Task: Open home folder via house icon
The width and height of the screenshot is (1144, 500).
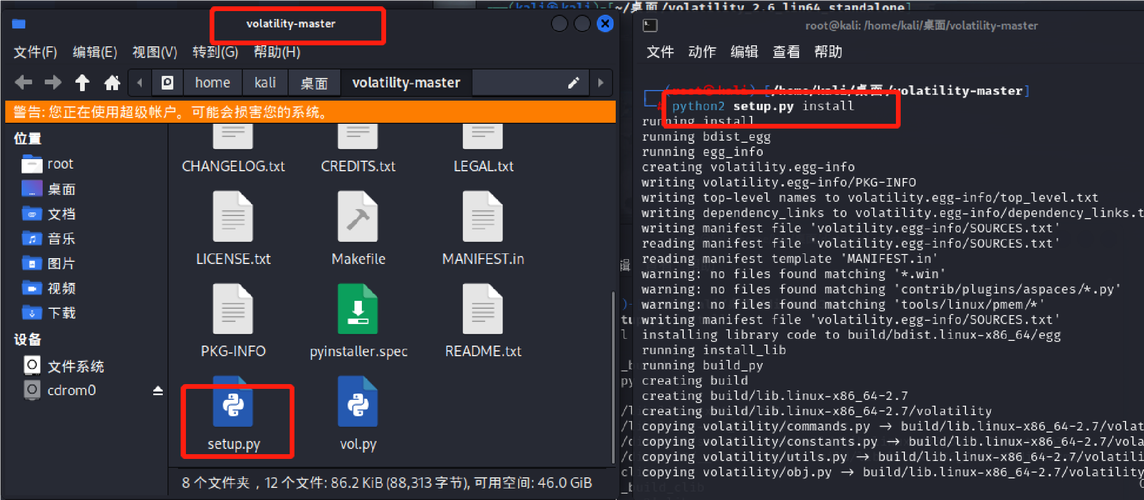Action: point(112,82)
